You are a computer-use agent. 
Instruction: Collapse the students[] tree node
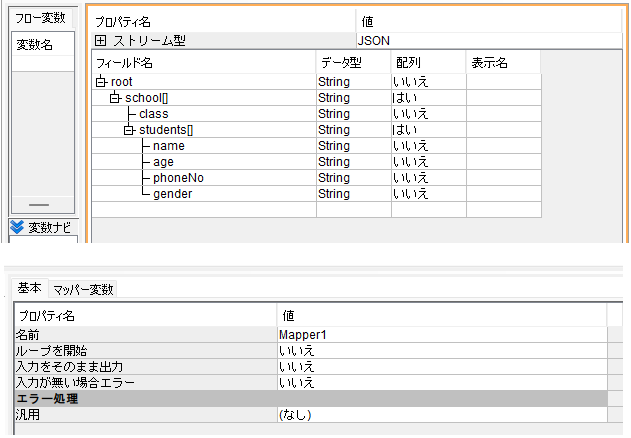(x=128, y=130)
